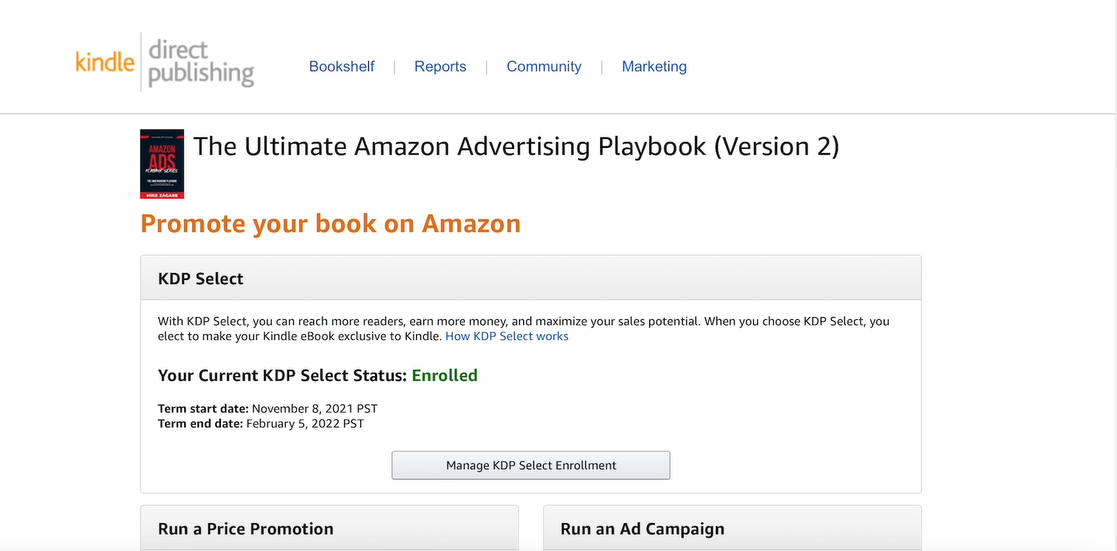Click the Manage KDP Select Enrollment button
The image size is (1117, 551).
tap(531, 465)
